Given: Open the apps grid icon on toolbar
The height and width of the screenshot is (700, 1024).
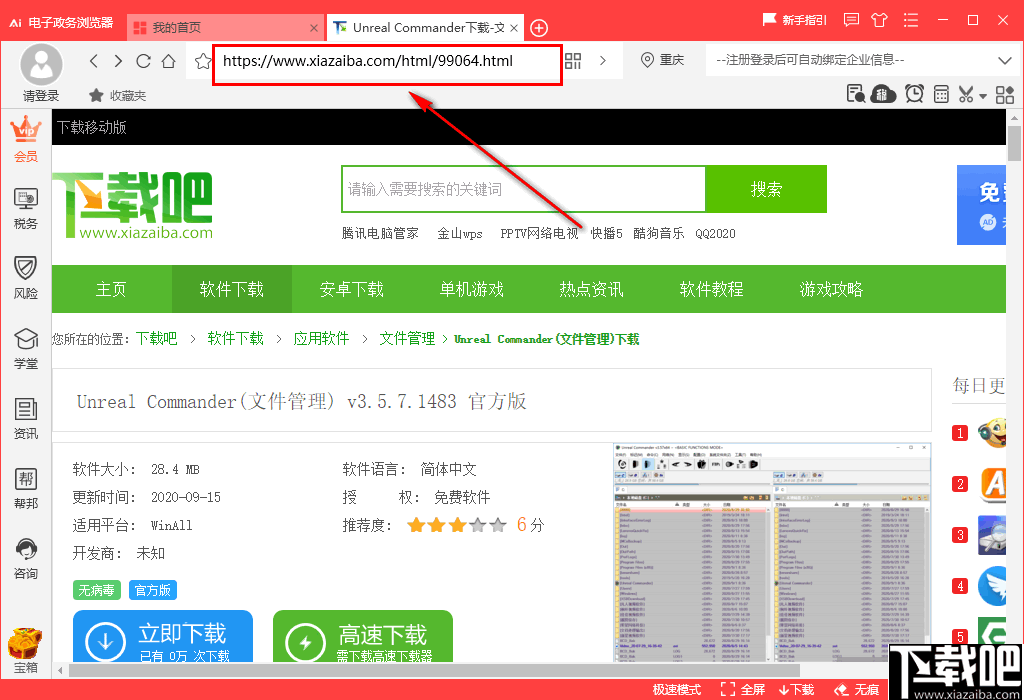Looking at the screenshot, I should pos(1005,93).
